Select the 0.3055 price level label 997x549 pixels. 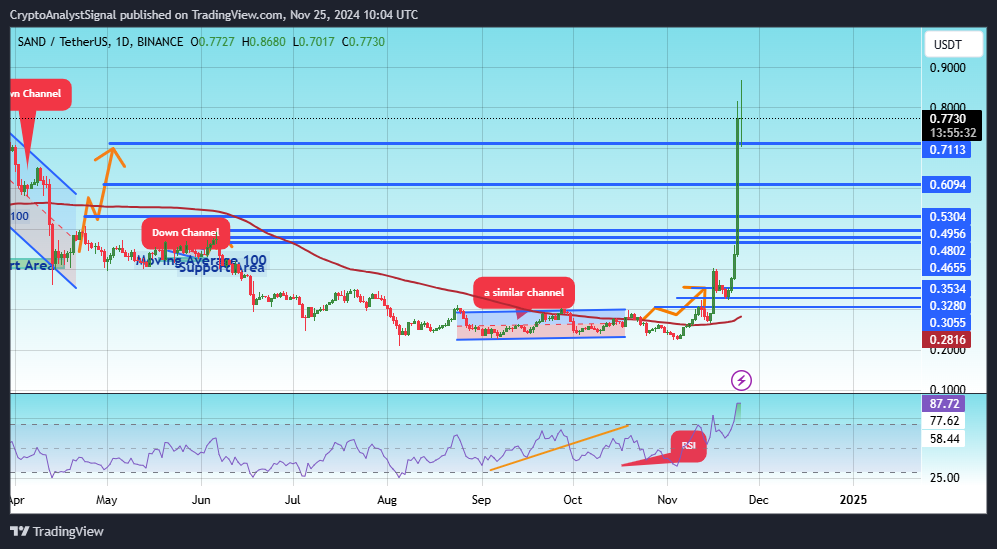click(x=947, y=323)
